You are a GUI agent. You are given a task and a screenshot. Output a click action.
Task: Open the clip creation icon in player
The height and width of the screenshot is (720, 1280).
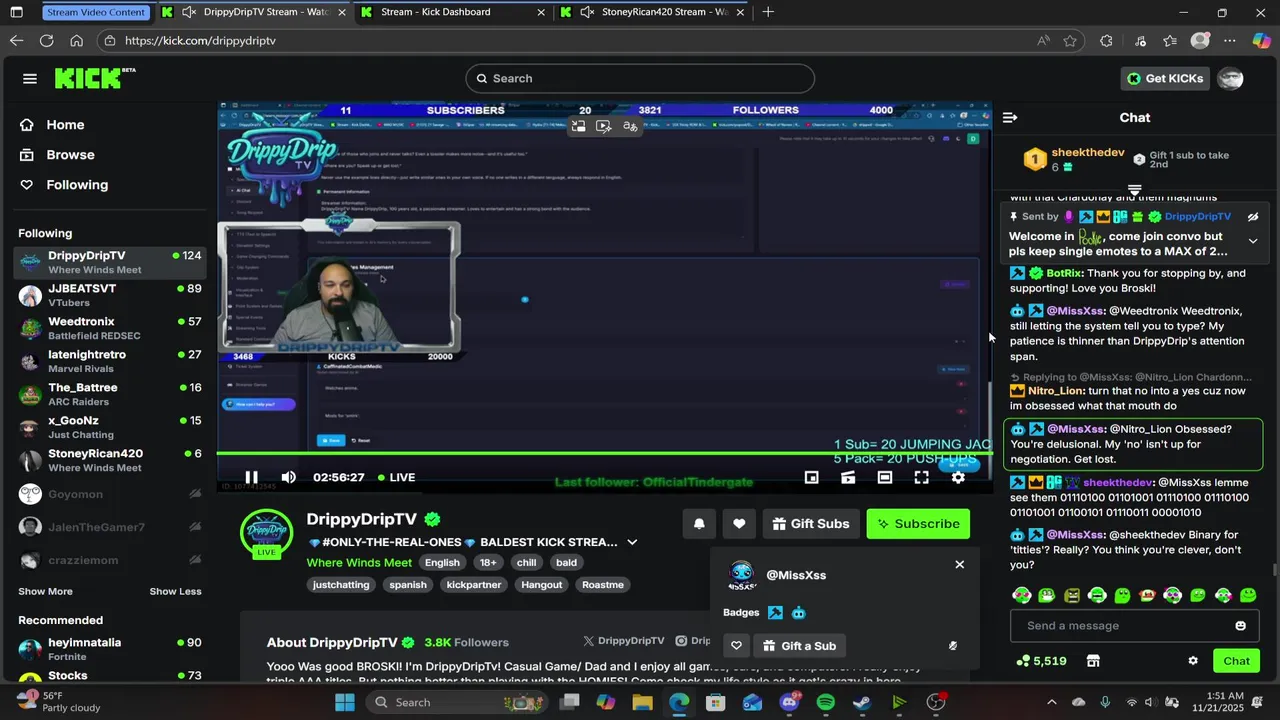848,477
